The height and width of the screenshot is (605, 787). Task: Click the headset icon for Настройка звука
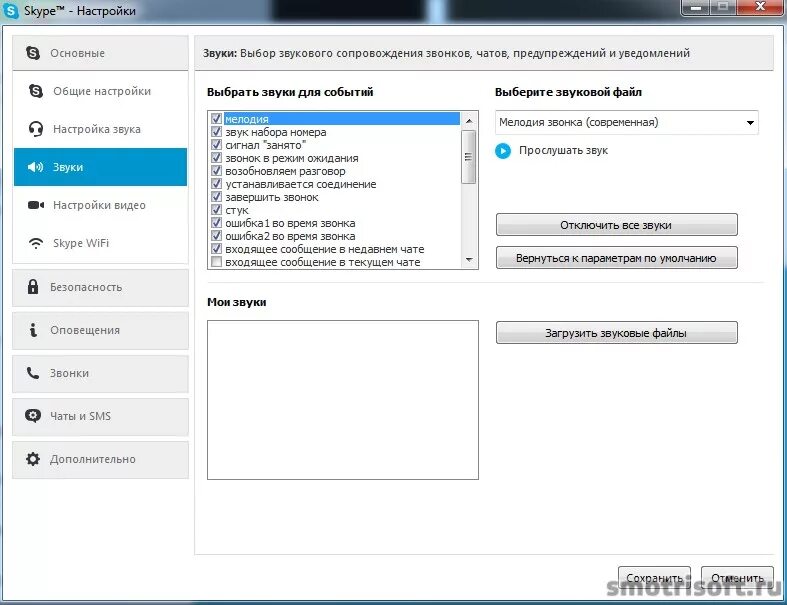[x=36, y=129]
